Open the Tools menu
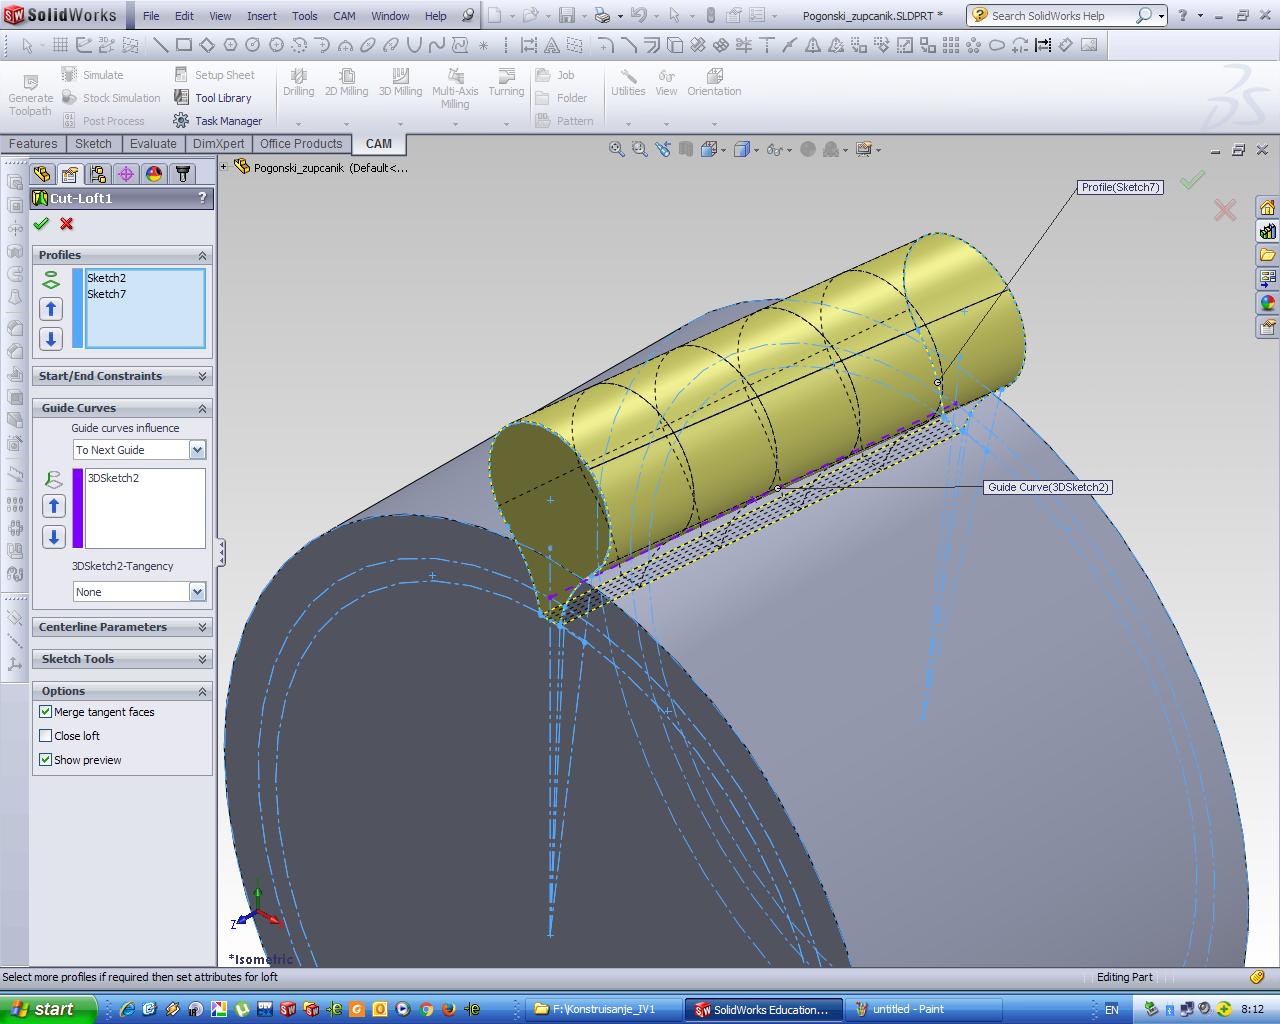 click(x=305, y=16)
